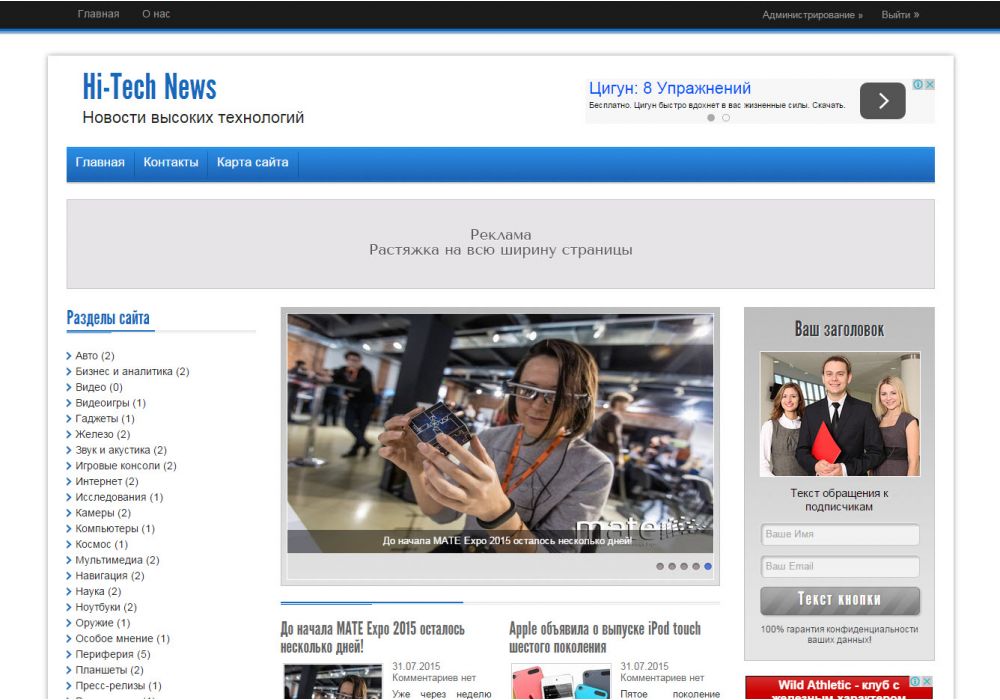Open the Авто category

pos(94,356)
